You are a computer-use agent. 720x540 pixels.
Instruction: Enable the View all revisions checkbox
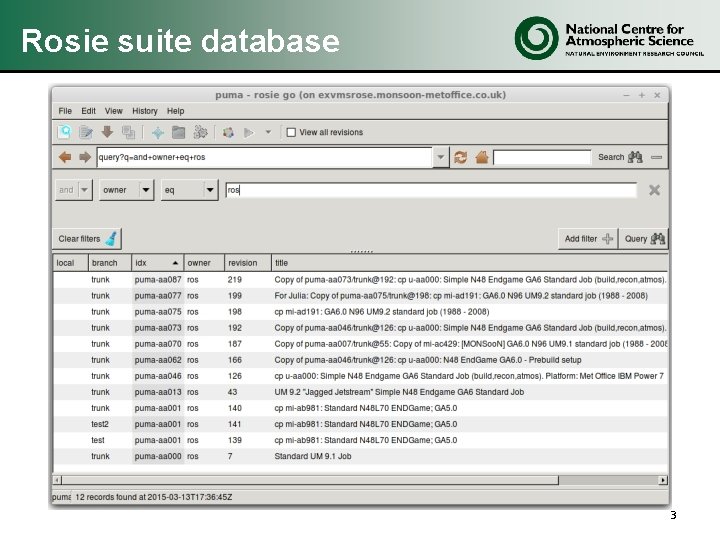tap(291, 132)
